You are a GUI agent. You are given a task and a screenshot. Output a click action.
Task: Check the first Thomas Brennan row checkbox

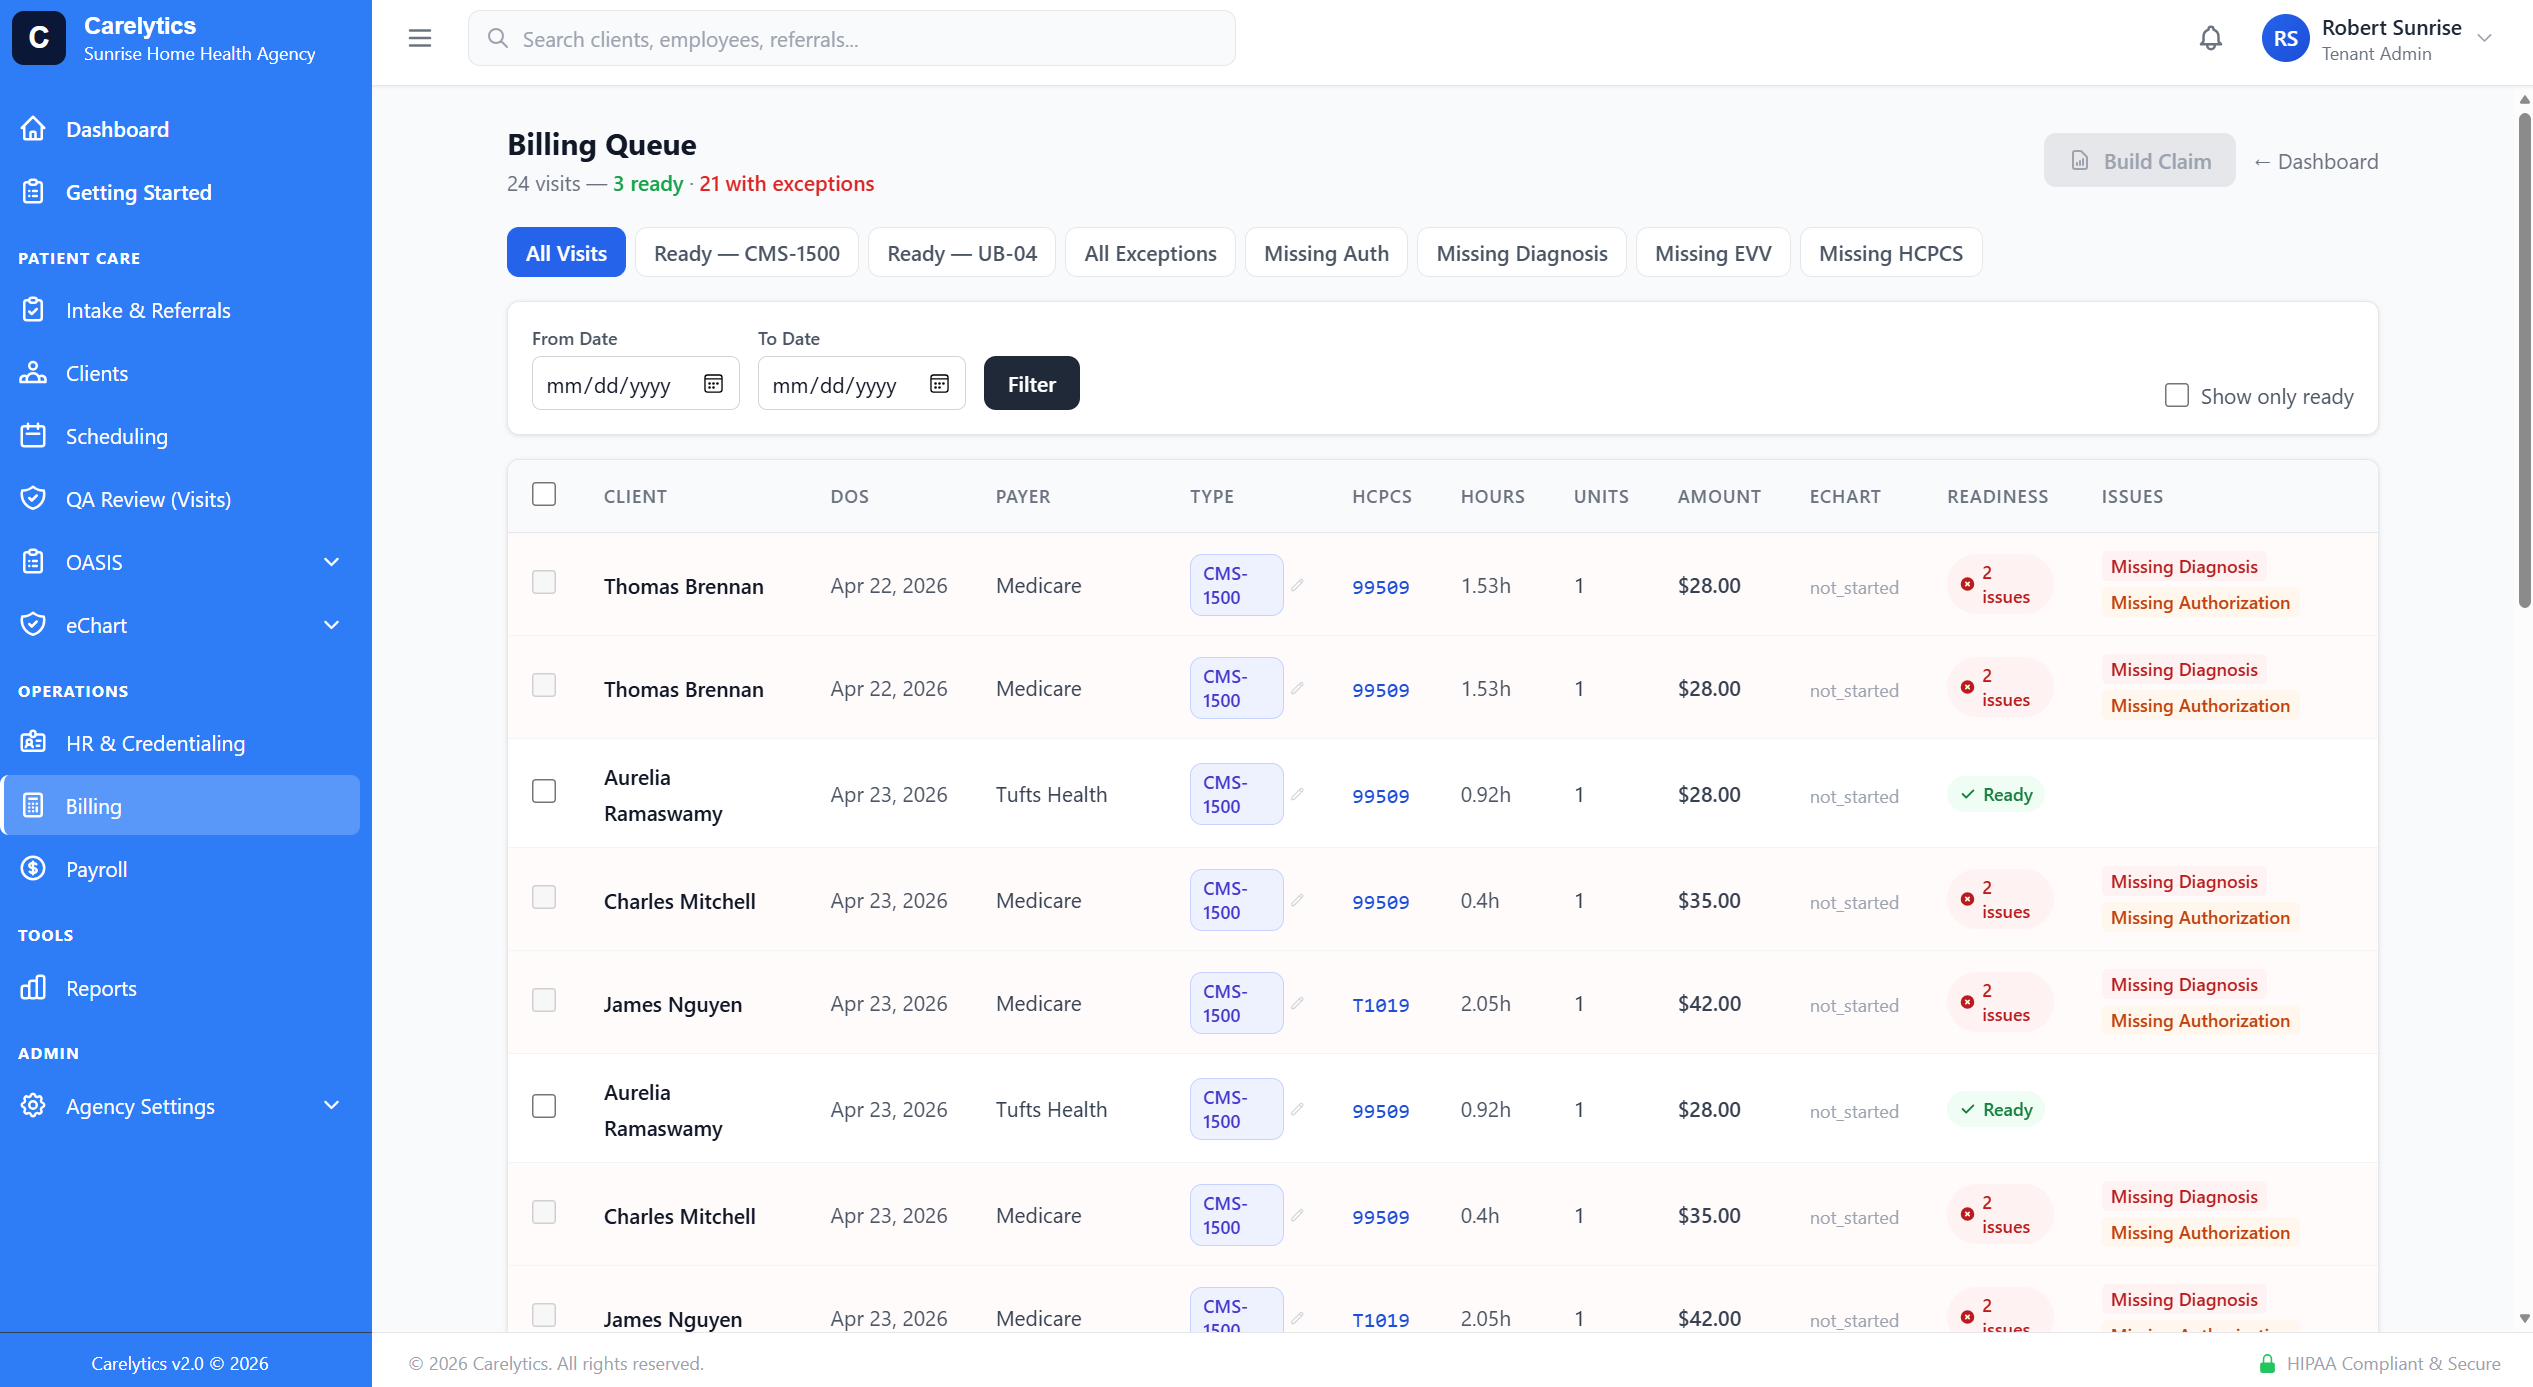point(544,582)
